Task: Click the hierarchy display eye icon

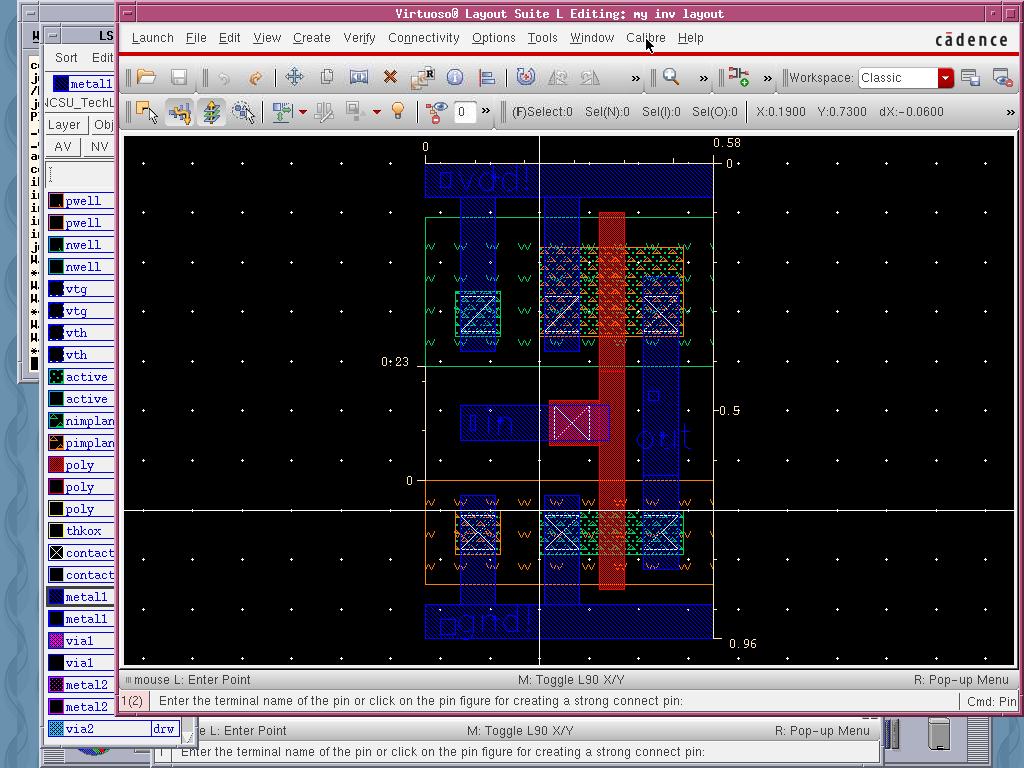Action: pyautogui.click(x=436, y=112)
